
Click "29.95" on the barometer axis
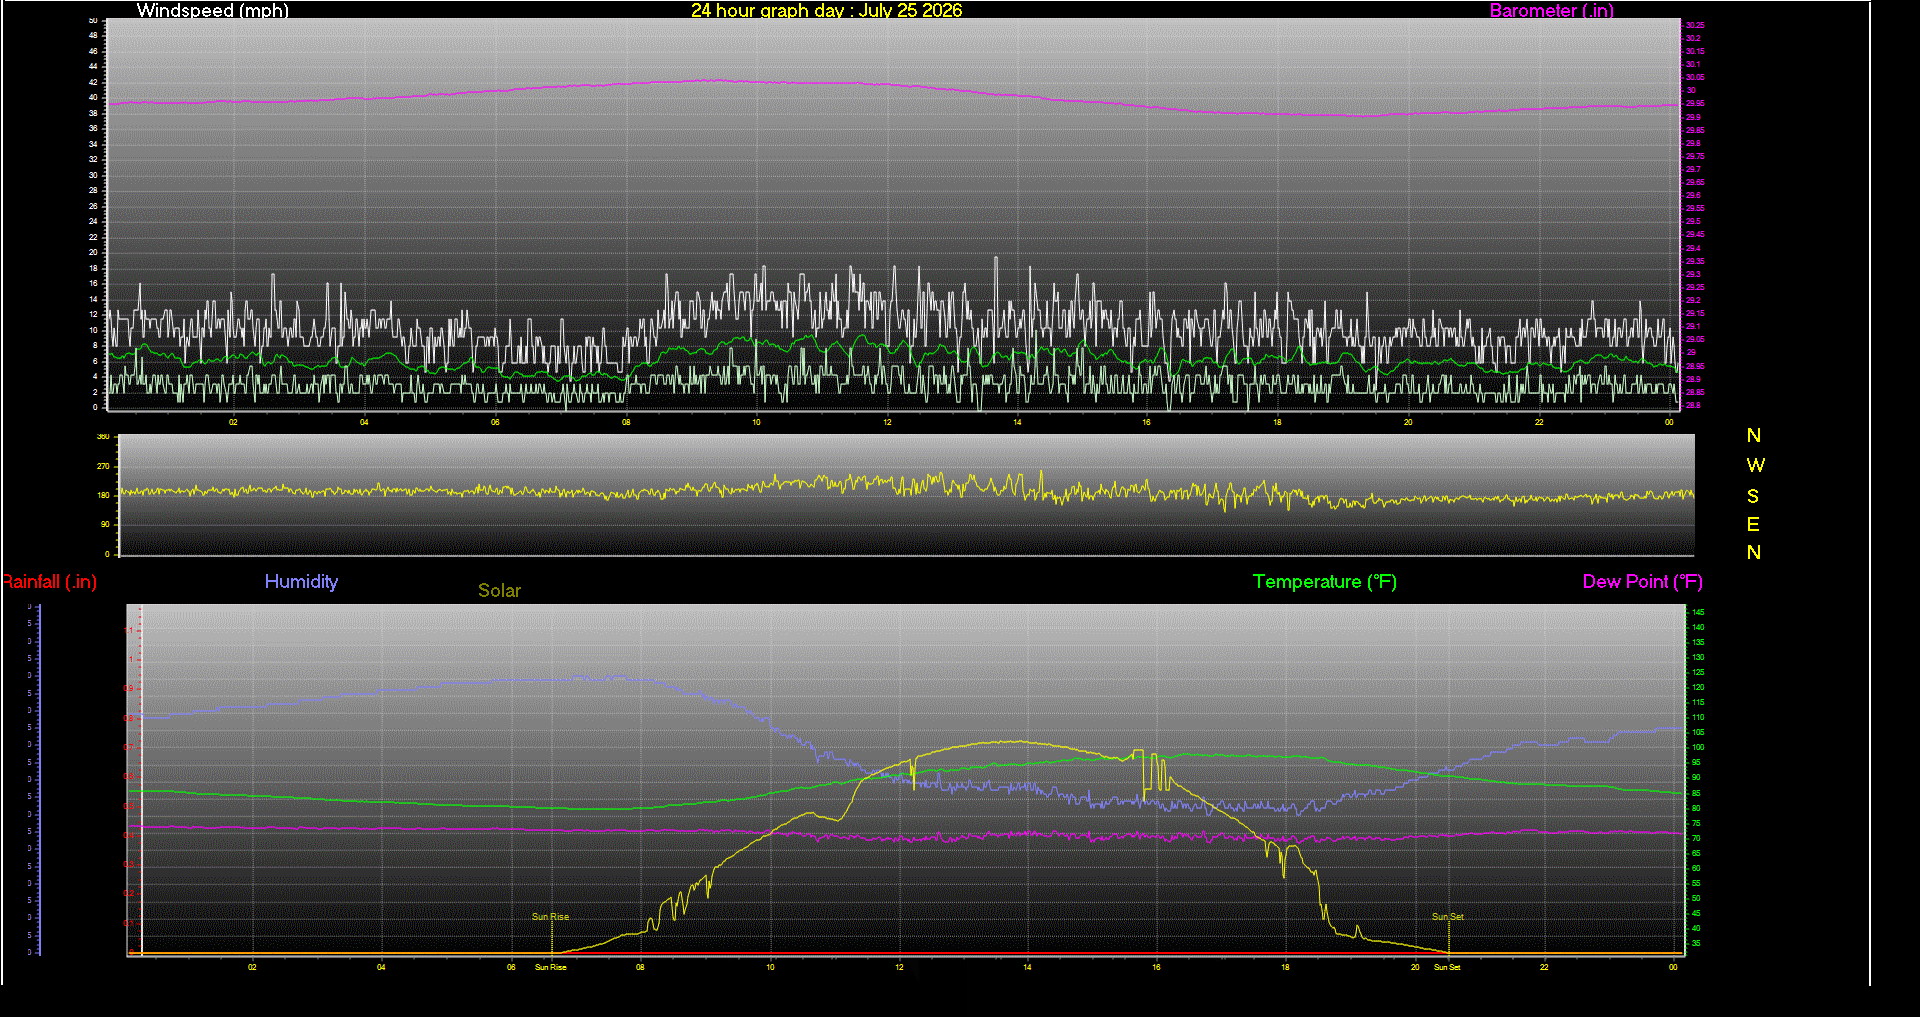[x=1695, y=103]
